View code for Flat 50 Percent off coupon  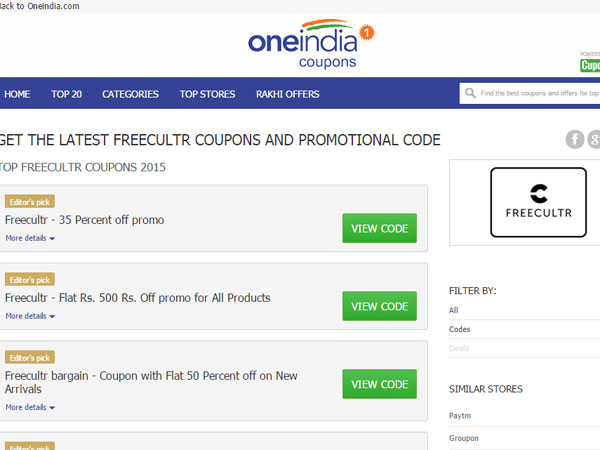[x=379, y=384]
